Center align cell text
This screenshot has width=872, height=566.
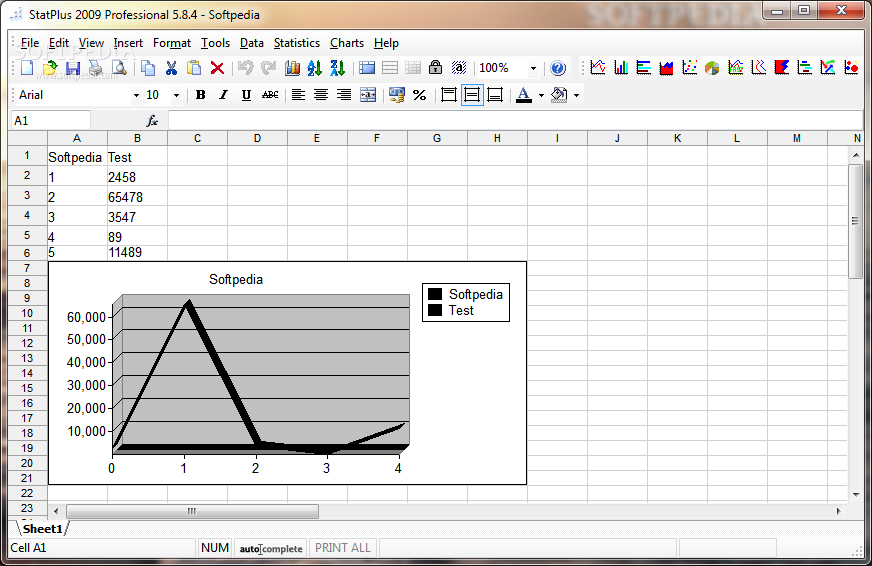[321, 95]
